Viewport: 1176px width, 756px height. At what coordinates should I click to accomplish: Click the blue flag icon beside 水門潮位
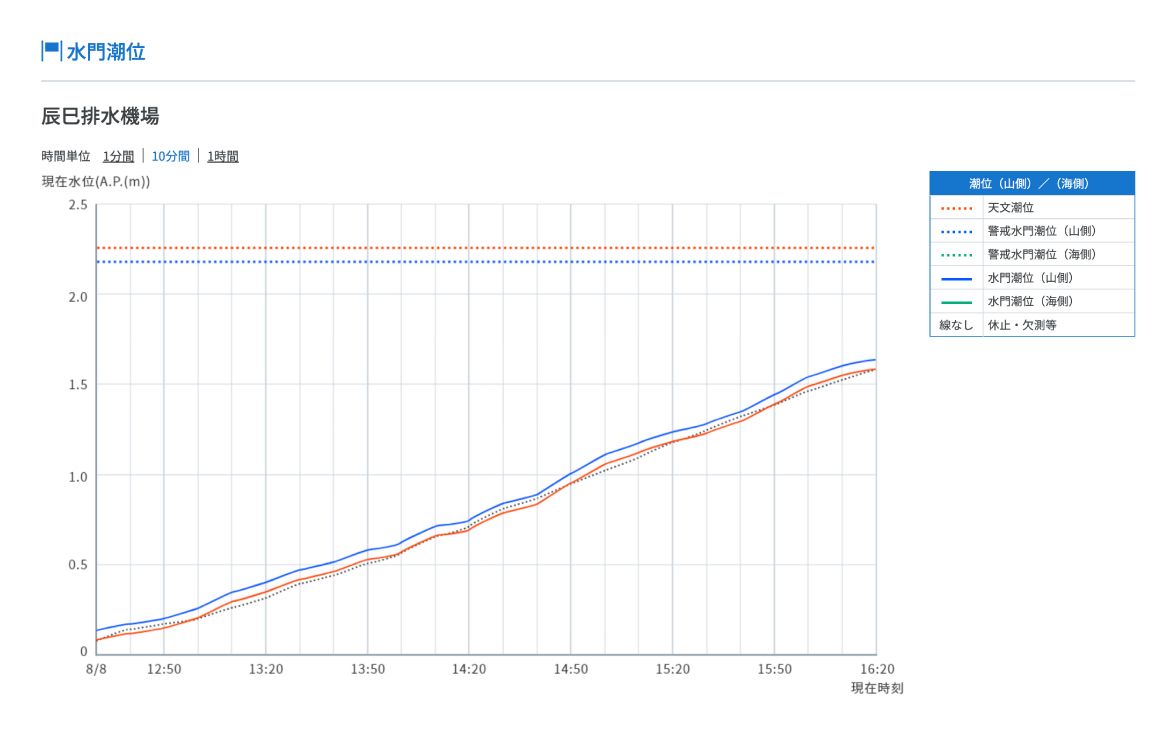pyautogui.click(x=51, y=51)
